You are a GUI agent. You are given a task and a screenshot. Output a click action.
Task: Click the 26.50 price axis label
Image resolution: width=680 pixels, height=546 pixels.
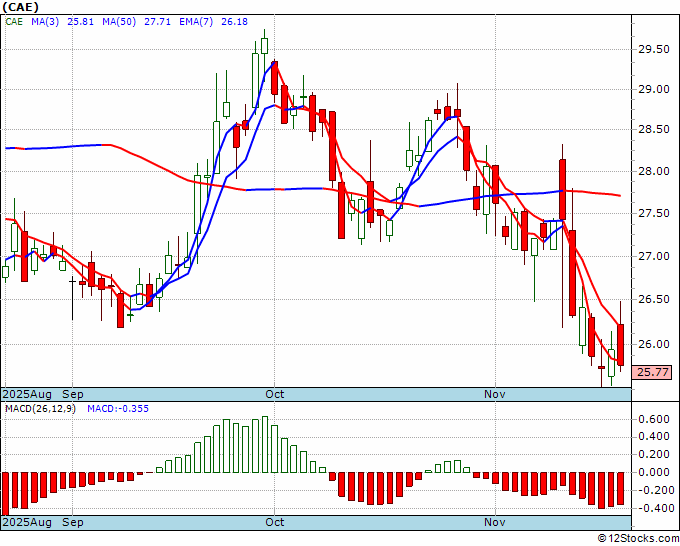pos(654,300)
